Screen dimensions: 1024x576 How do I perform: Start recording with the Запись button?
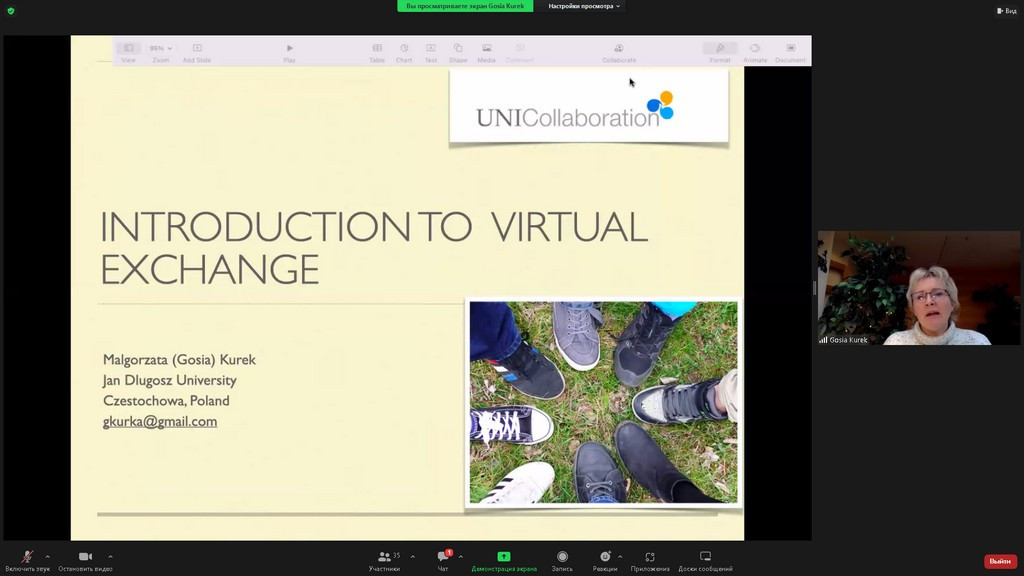562,558
